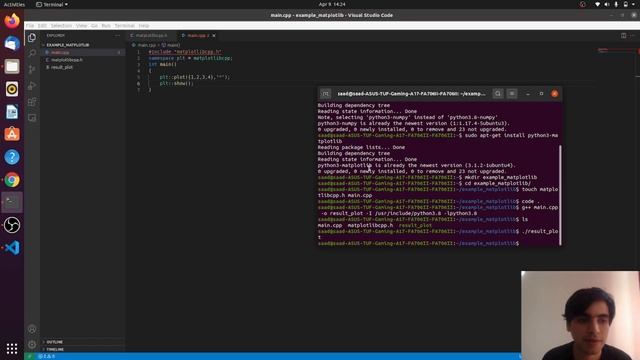Click the terminal prompt on the last line
Image resolution: width=640 pixels, height=360 pixels.
(418, 243)
